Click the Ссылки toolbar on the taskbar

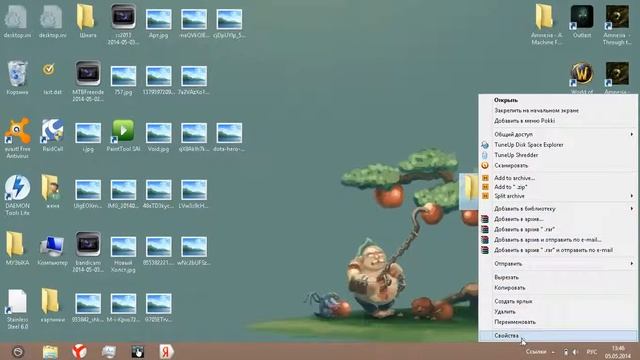pos(536,351)
